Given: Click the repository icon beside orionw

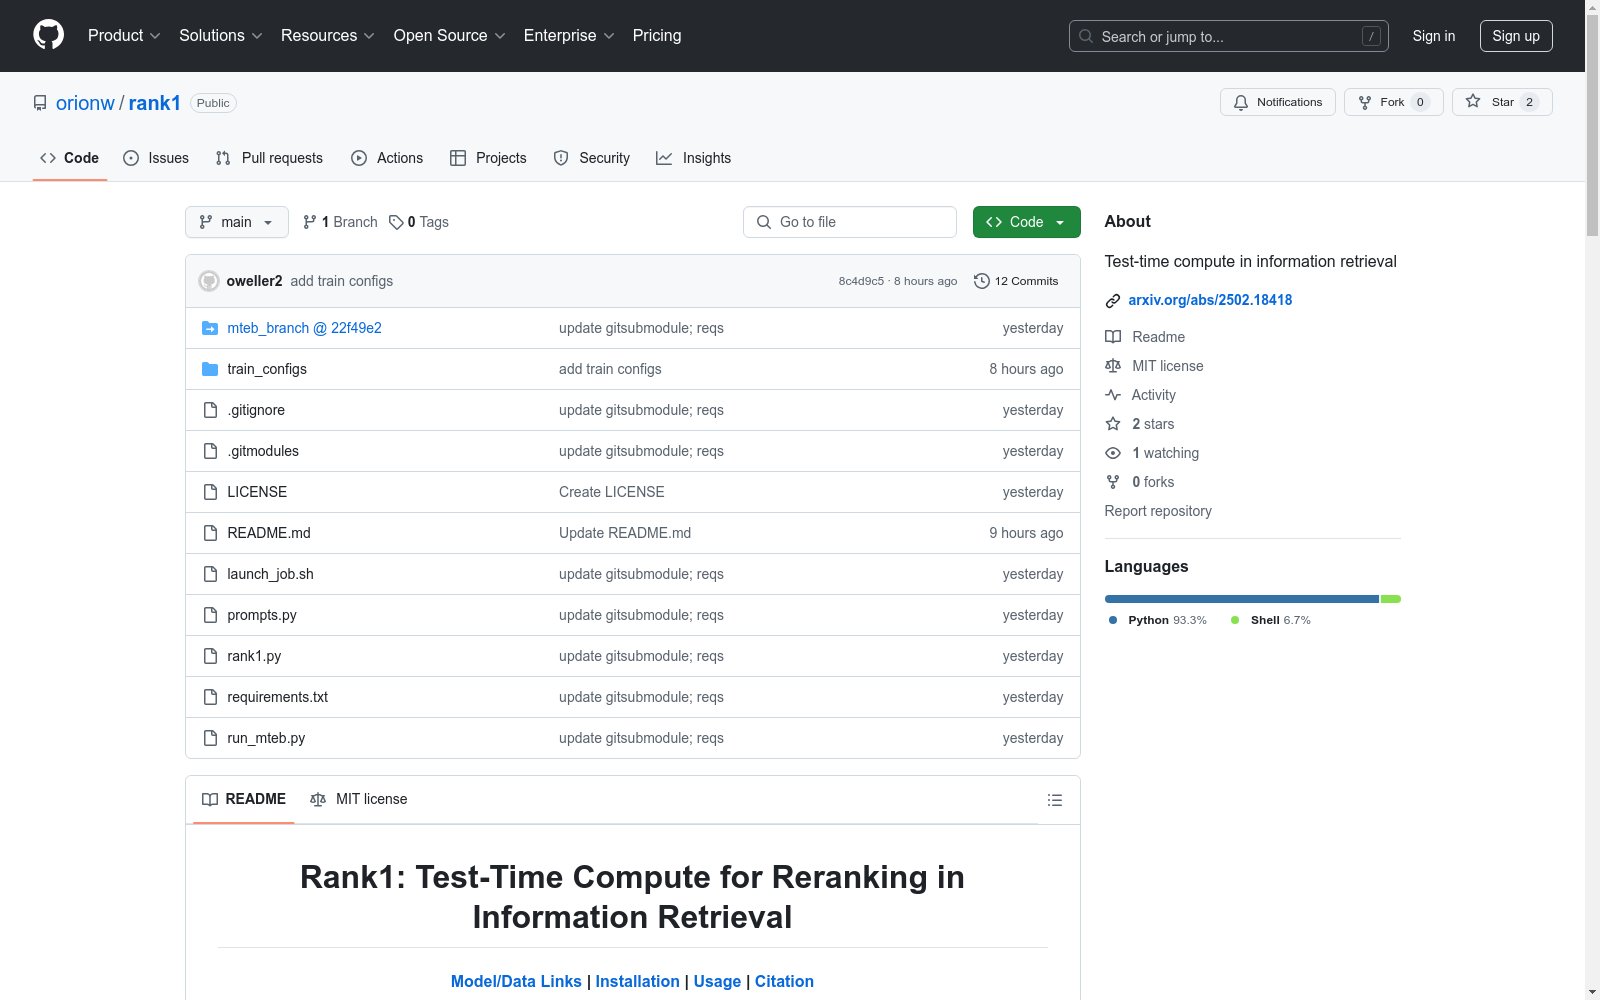Looking at the screenshot, I should pyautogui.click(x=40, y=103).
